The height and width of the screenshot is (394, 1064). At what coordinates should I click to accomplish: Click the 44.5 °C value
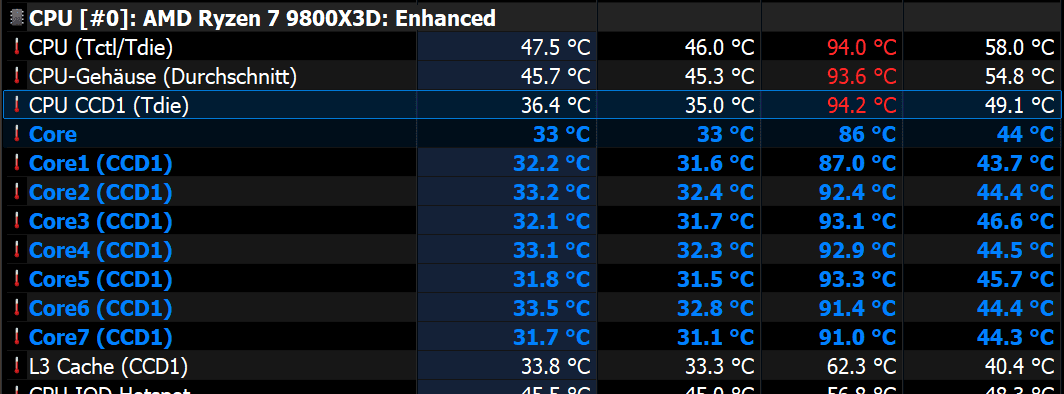(x=1016, y=251)
